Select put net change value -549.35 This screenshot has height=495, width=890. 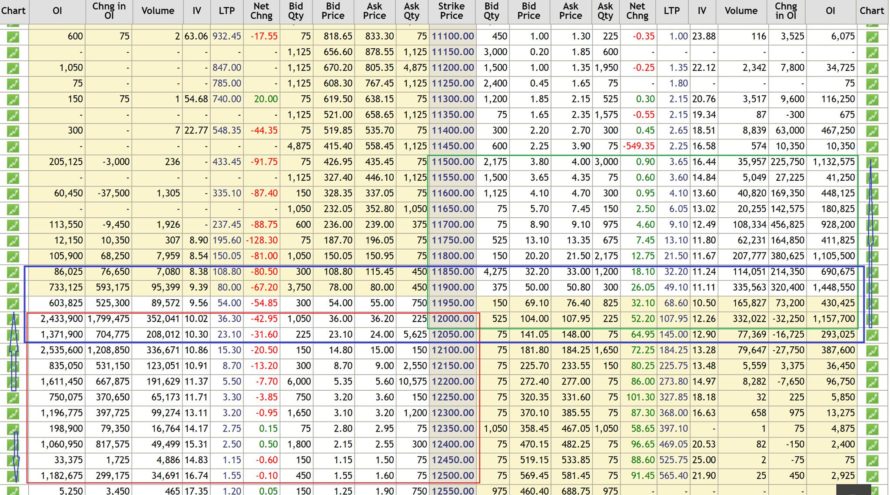click(639, 146)
